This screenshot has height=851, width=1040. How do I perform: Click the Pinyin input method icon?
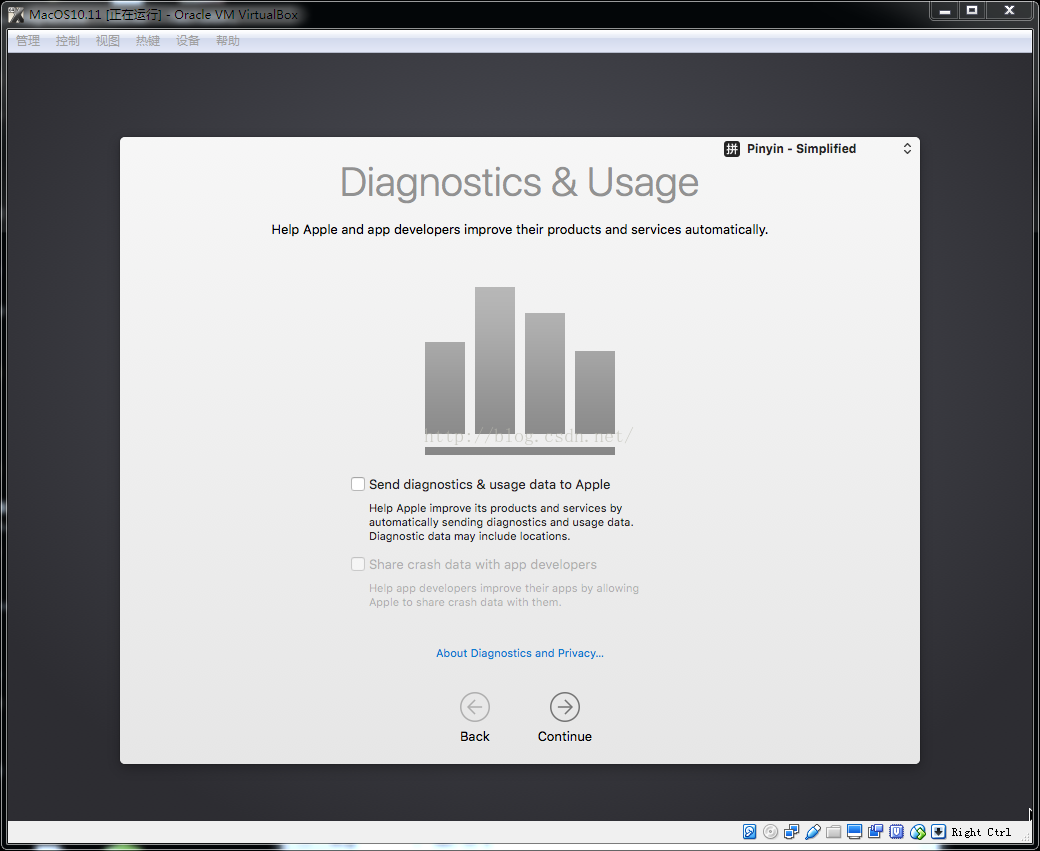[x=732, y=149]
